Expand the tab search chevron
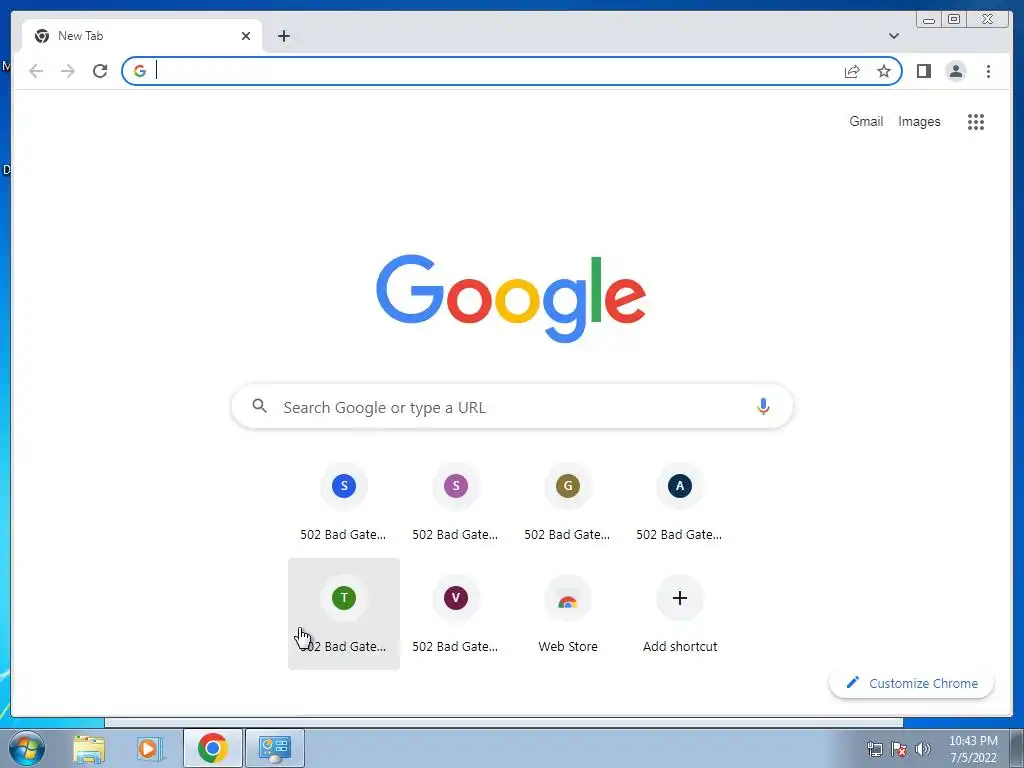Image resolution: width=1024 pixels, height=768 pixels. point(893,36)
